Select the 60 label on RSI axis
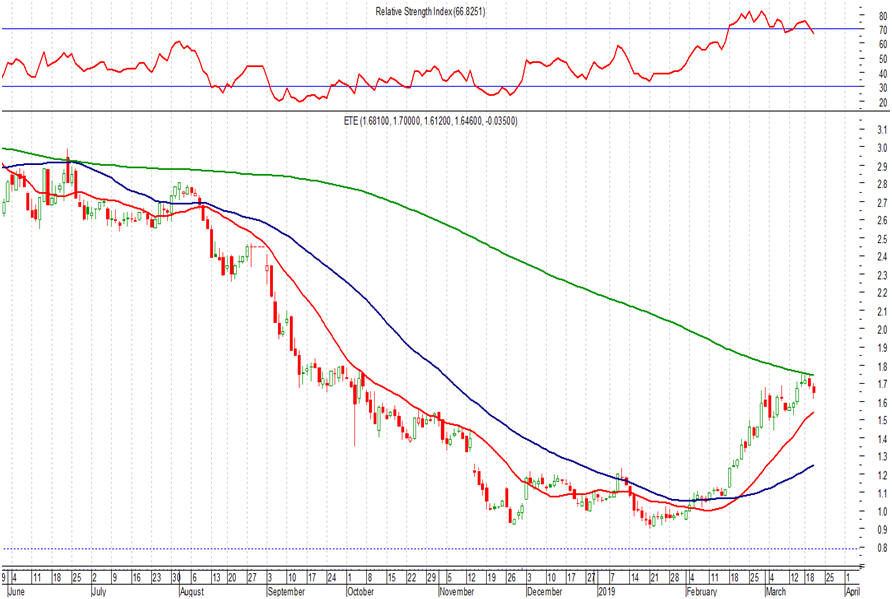Image resolution: width=892 pixels, height=599 pixels. [883, 44]
